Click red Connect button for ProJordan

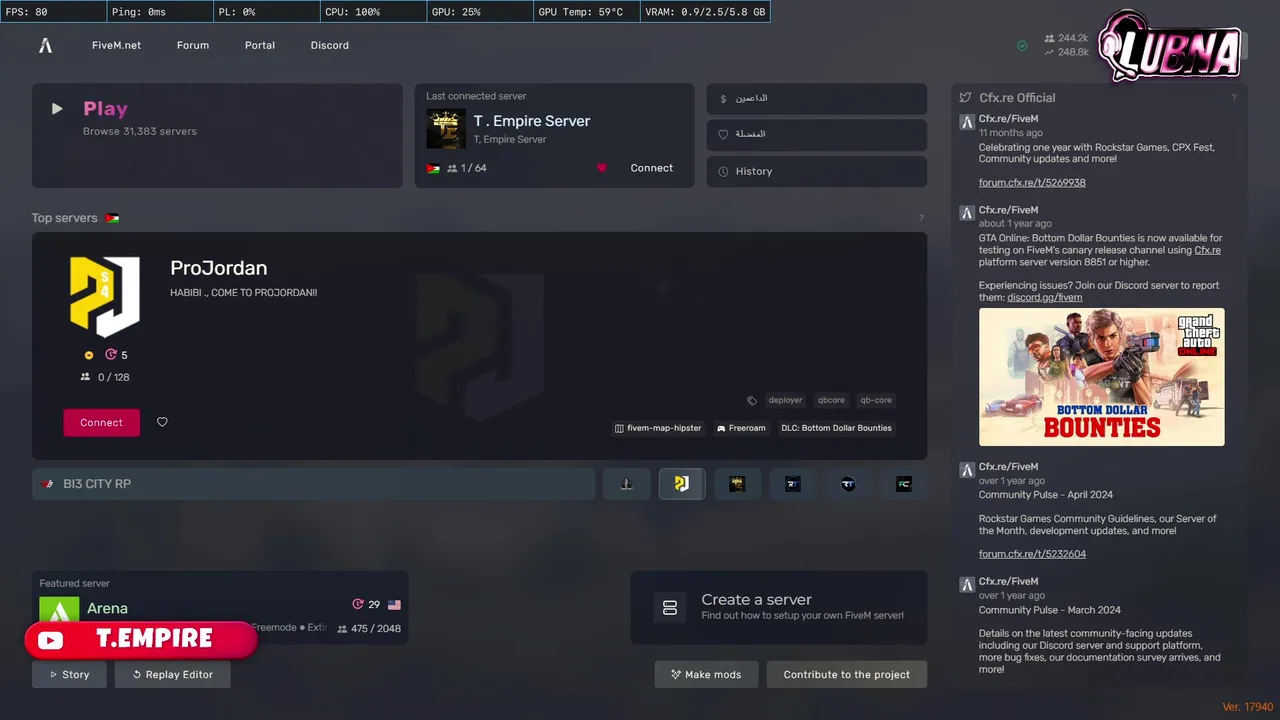102,422
